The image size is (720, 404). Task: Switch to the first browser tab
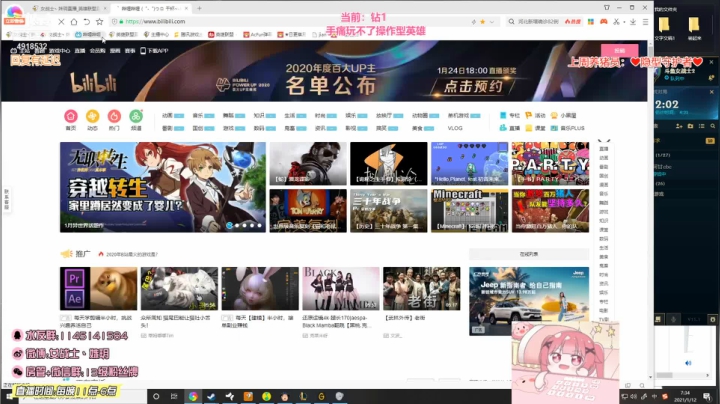69,8
